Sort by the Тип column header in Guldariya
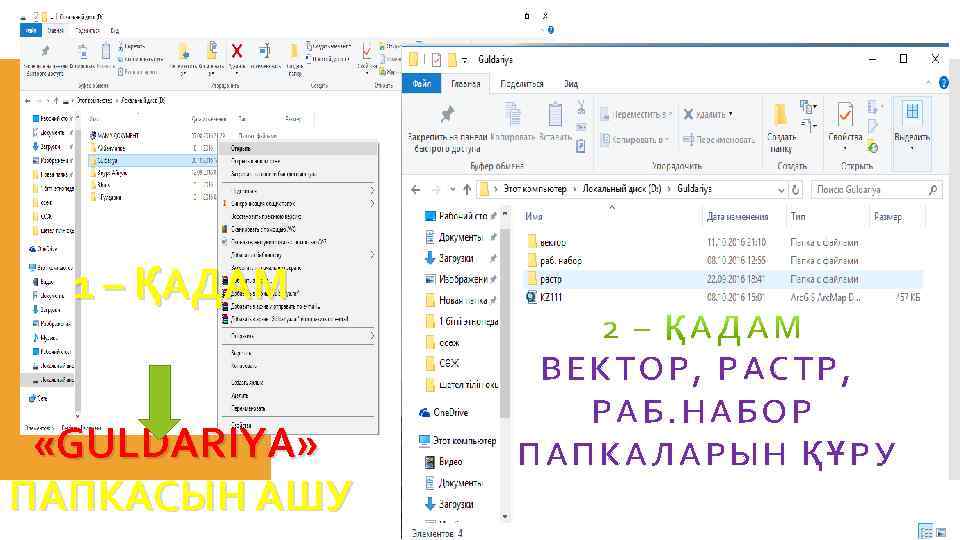The width and height of the screenshot is (960, 540). click(x=798, y=216)
